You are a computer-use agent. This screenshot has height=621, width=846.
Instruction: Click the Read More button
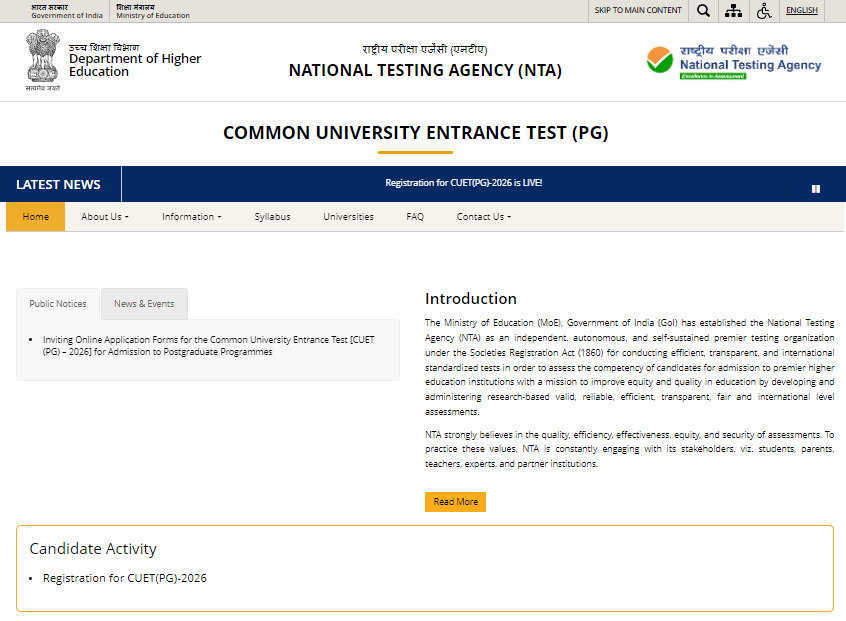pos(455,501)
